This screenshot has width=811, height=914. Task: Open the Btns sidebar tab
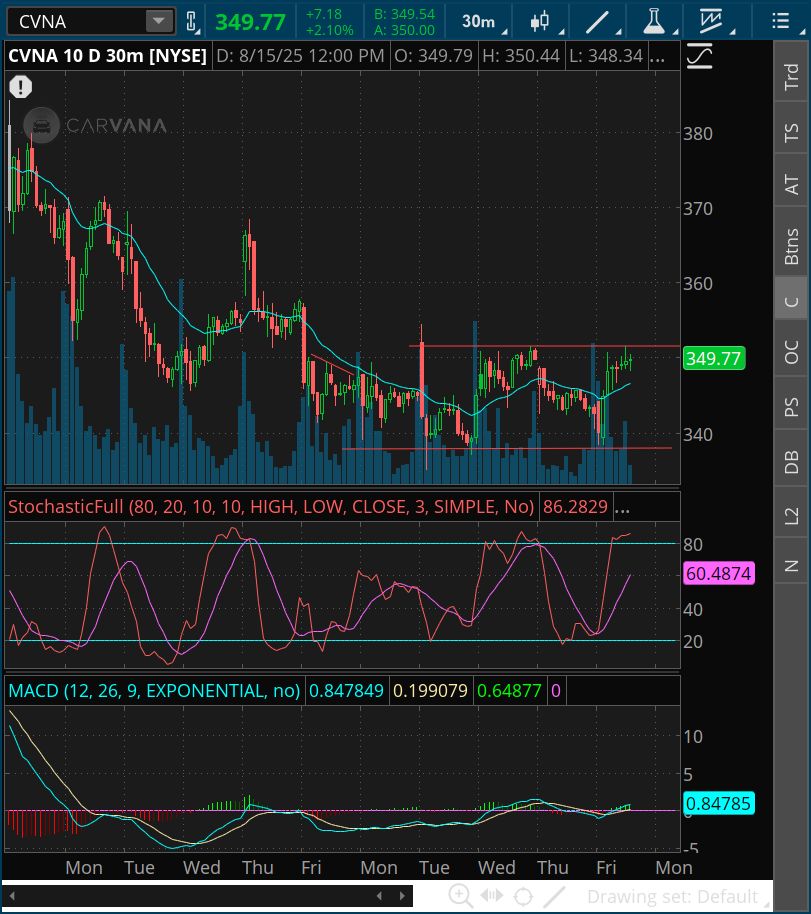pyautogui.click(x=792, y=245)
